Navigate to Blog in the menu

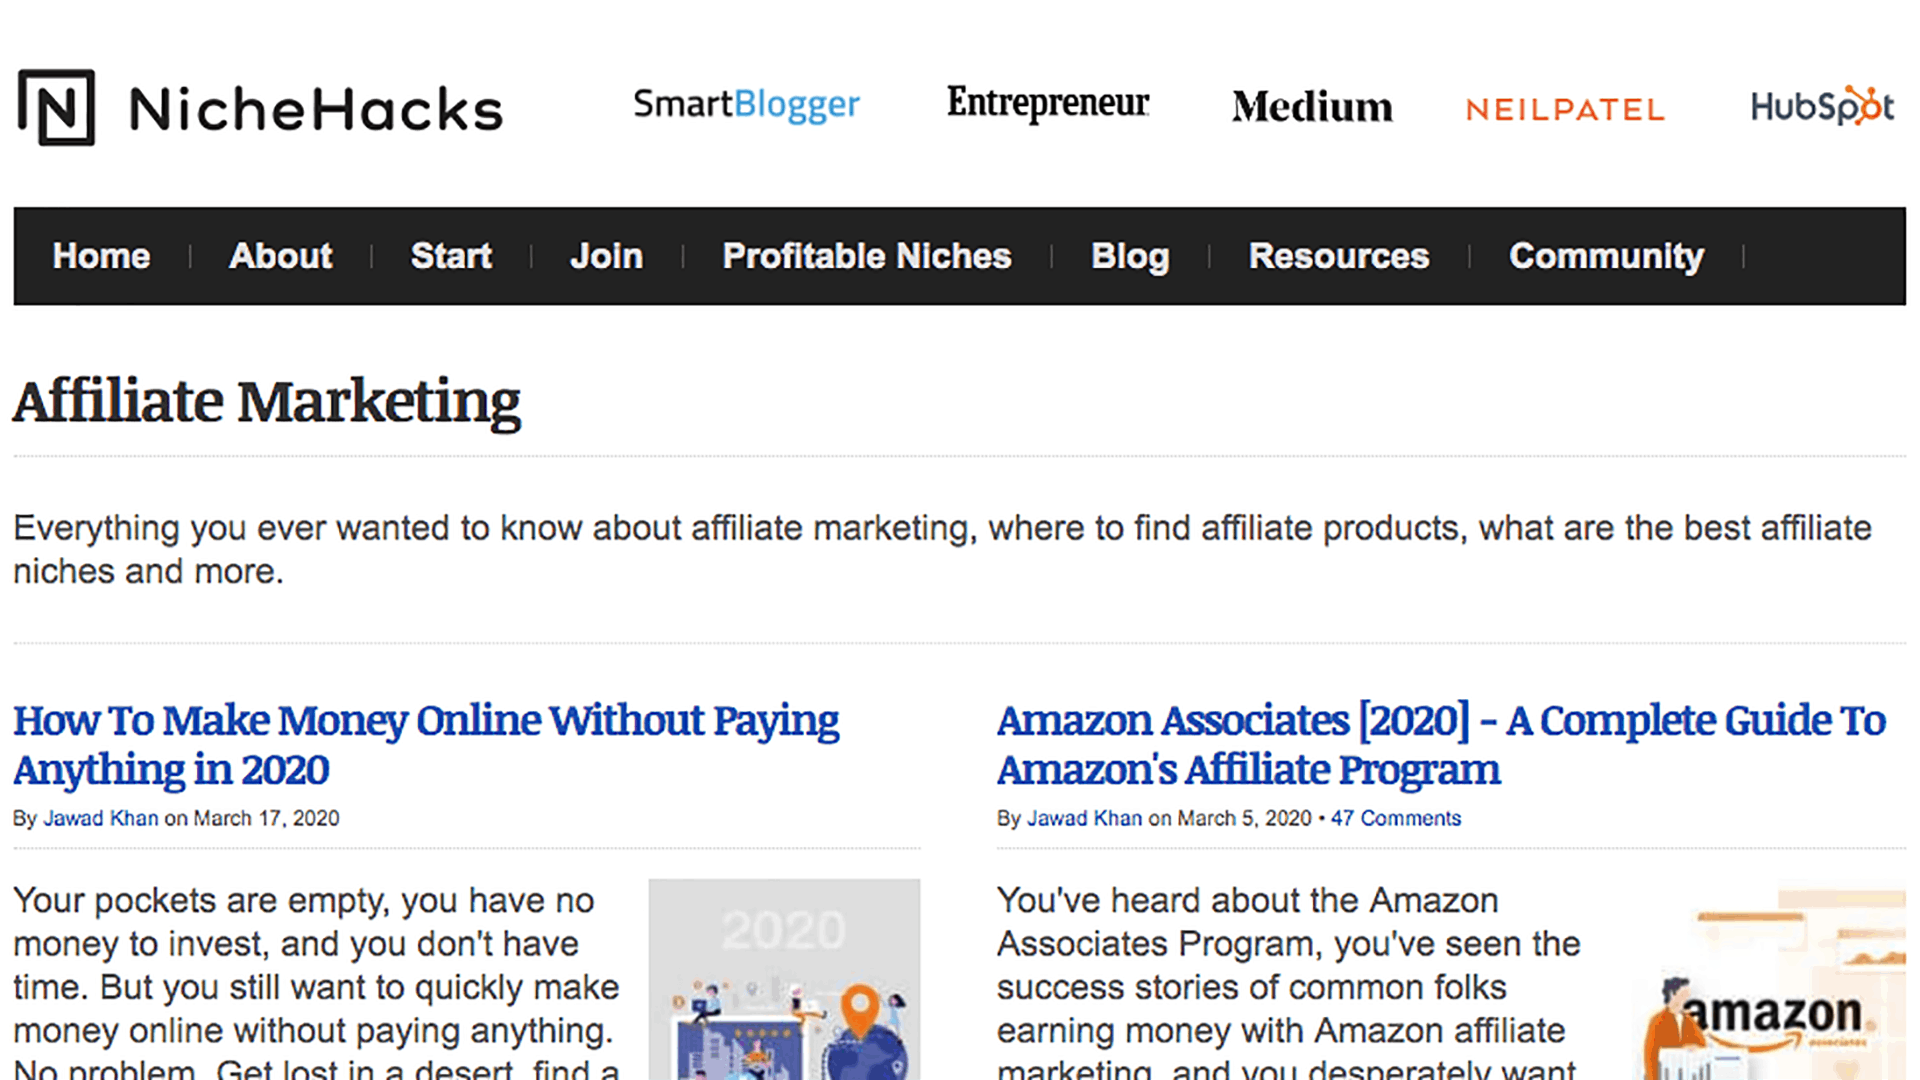tap(1130, 256)
